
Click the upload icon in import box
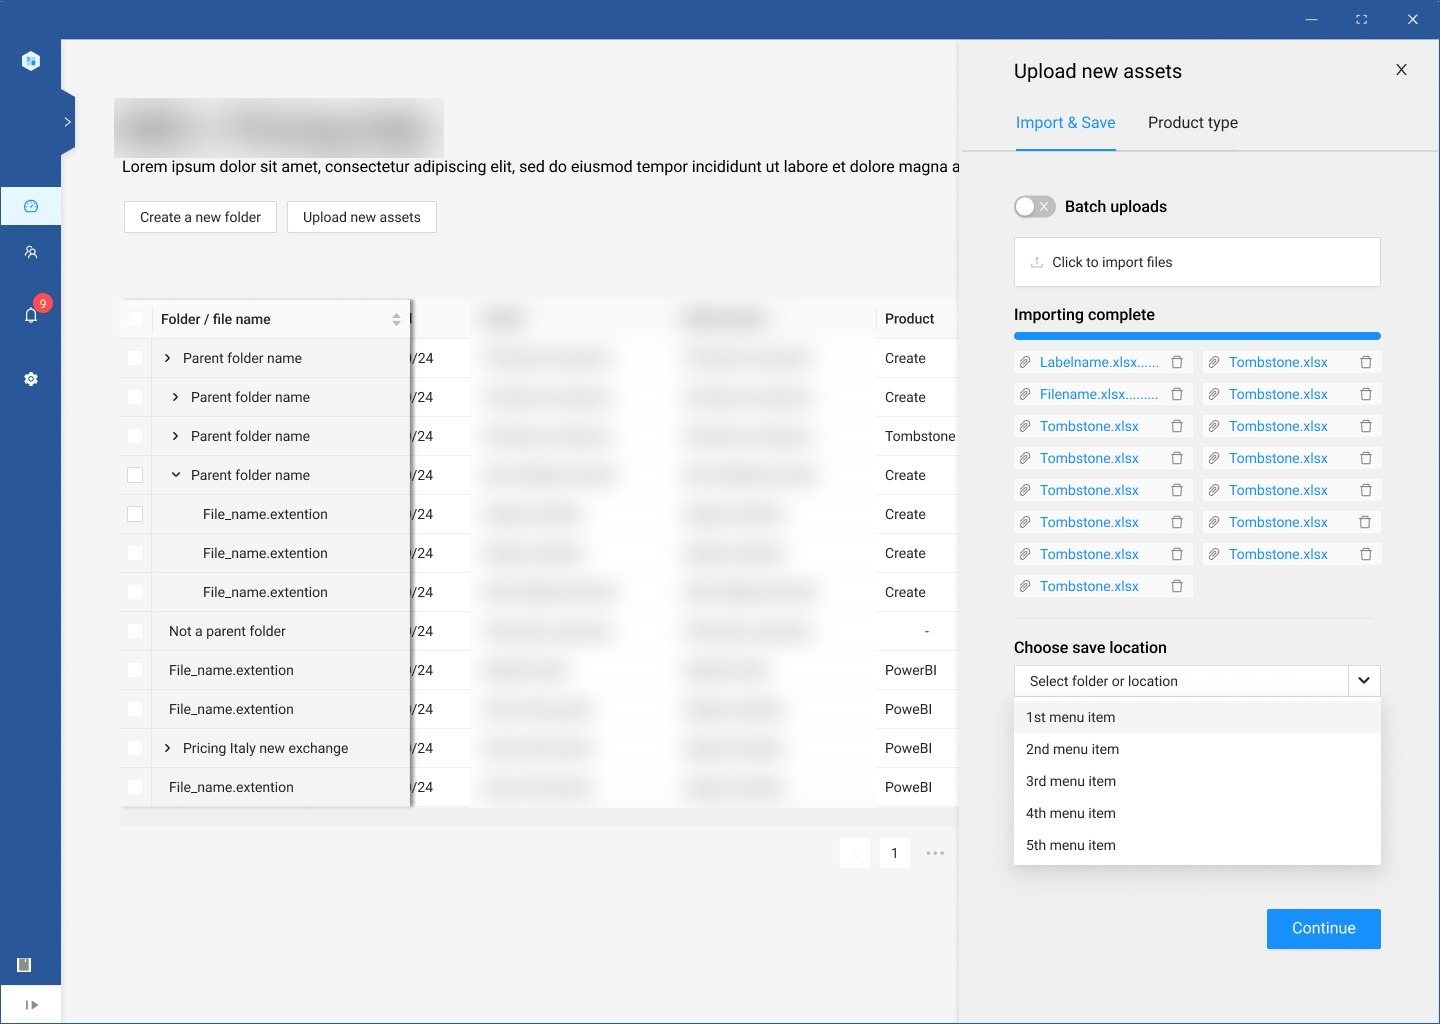[x=1037, y=262]
